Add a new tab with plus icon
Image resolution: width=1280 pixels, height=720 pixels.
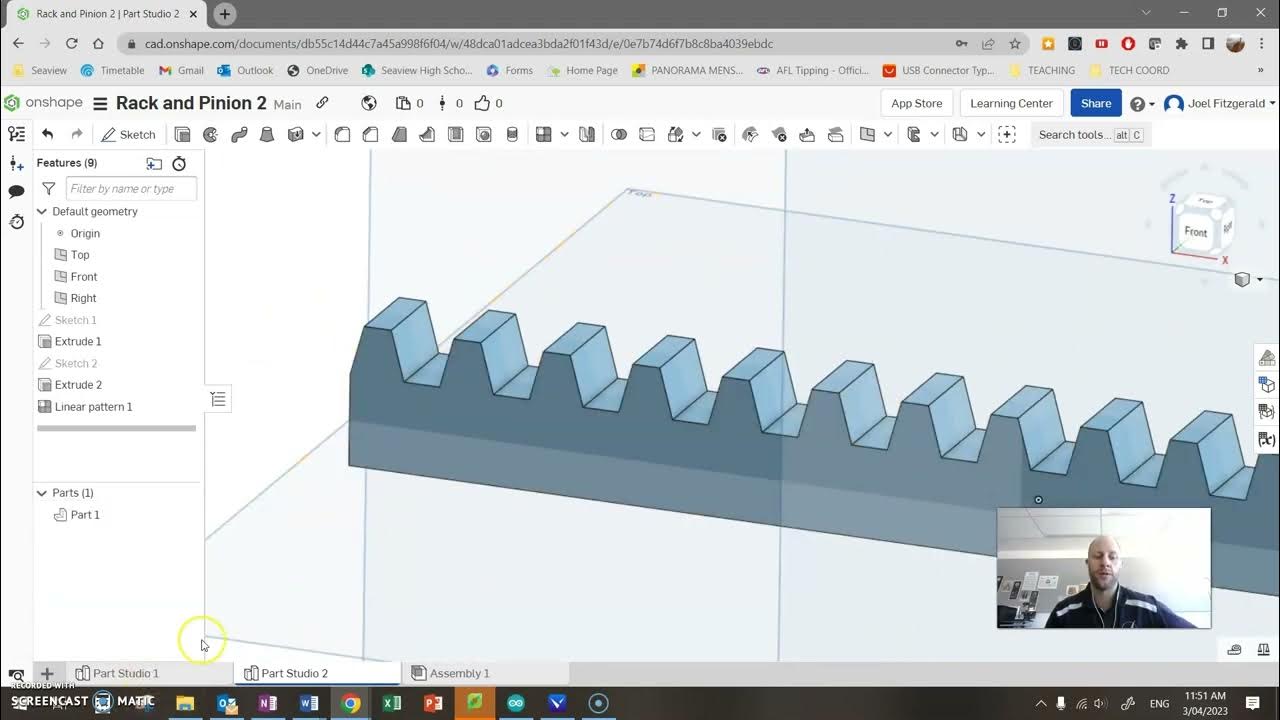(46, 673)
